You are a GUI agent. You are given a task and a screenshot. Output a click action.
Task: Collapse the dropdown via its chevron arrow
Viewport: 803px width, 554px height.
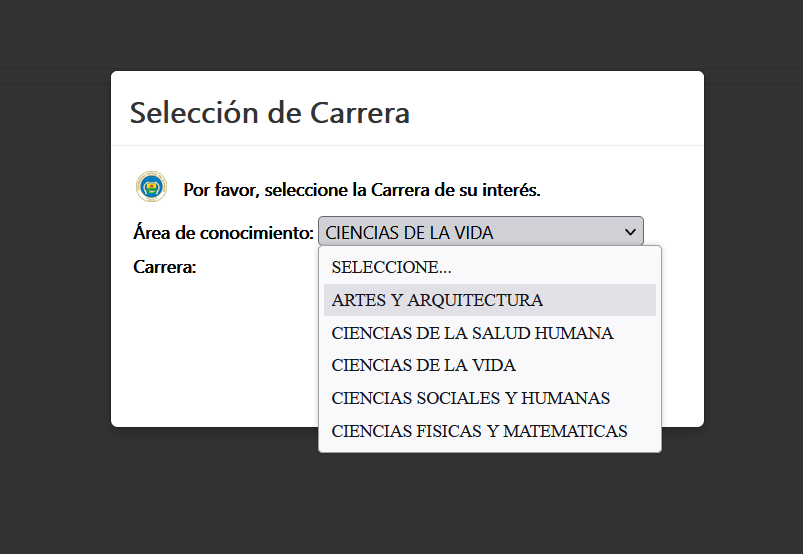(630, 232)
